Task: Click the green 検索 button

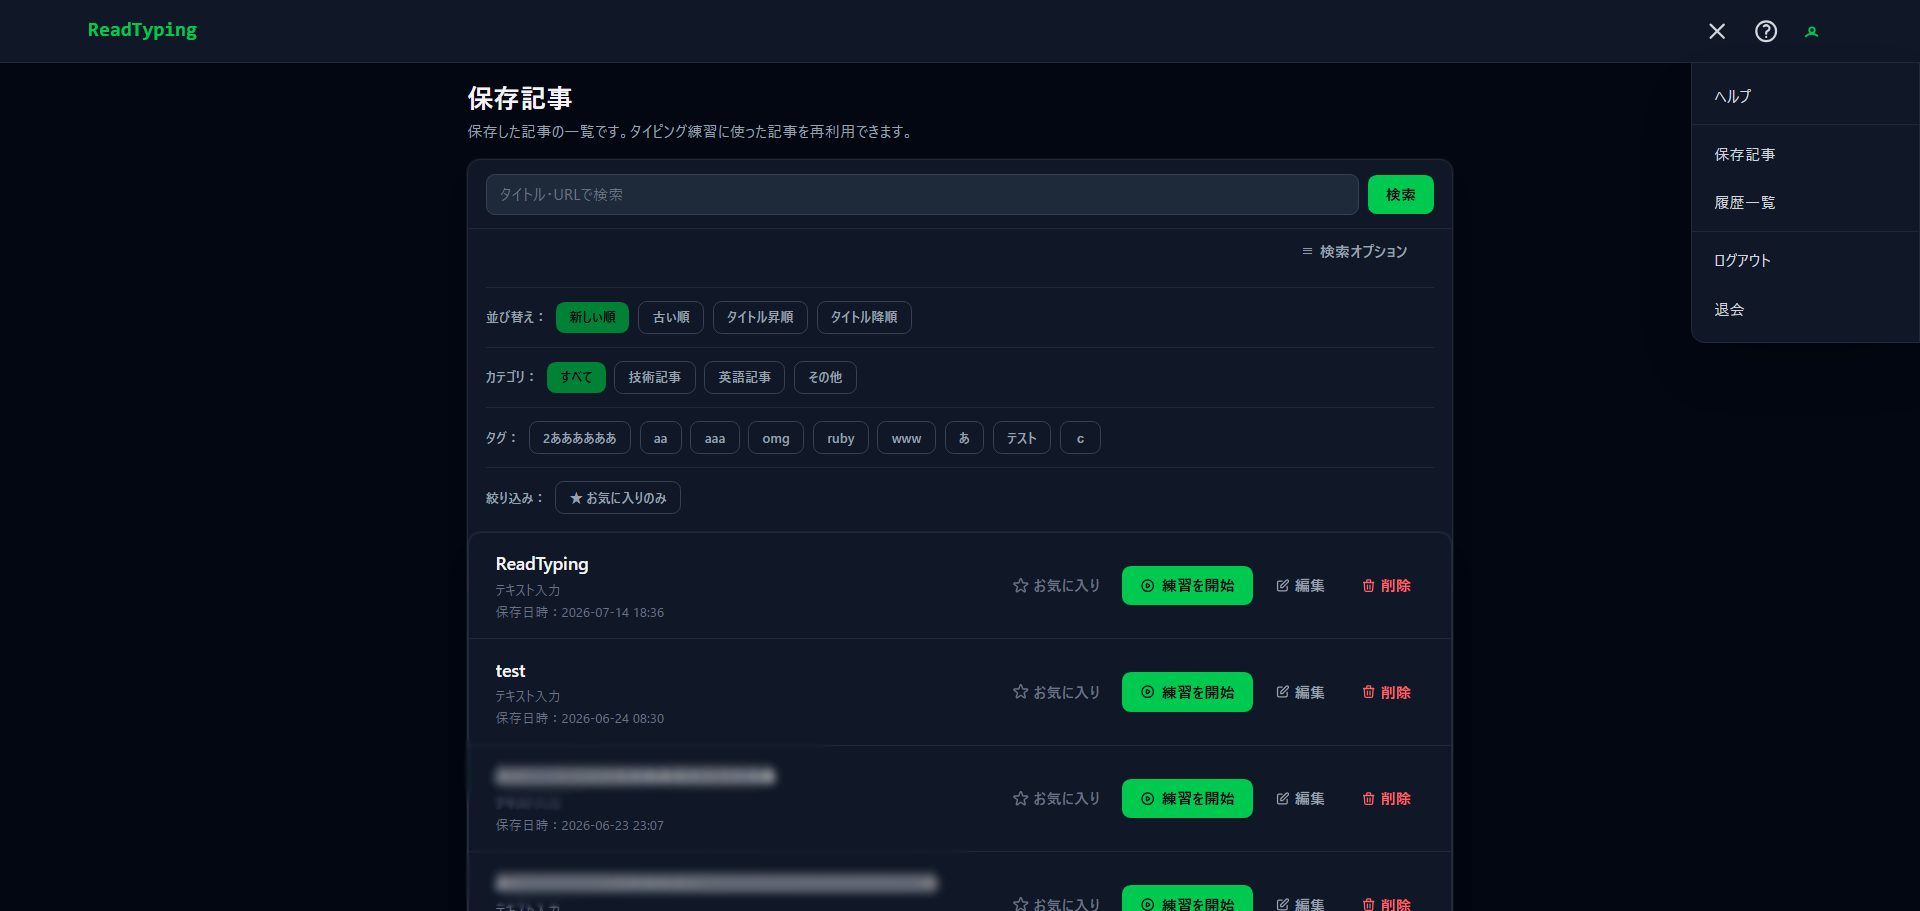Action: pyautogui.click(x=1400, y=195)
